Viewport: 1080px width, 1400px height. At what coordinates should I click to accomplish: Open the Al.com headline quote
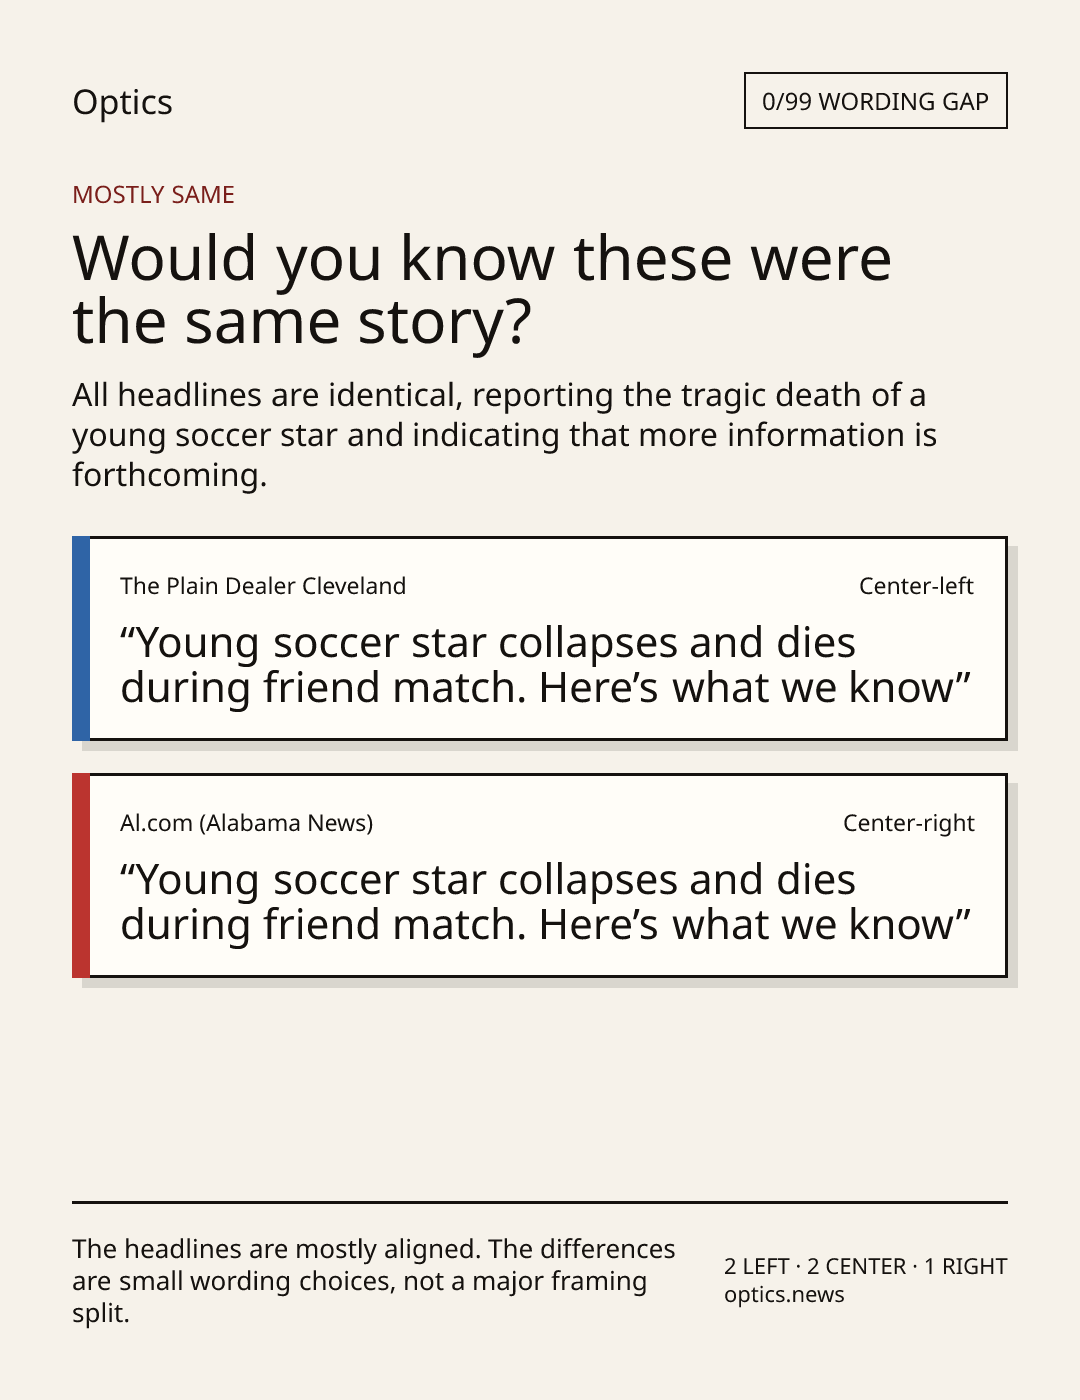point(546,902)
